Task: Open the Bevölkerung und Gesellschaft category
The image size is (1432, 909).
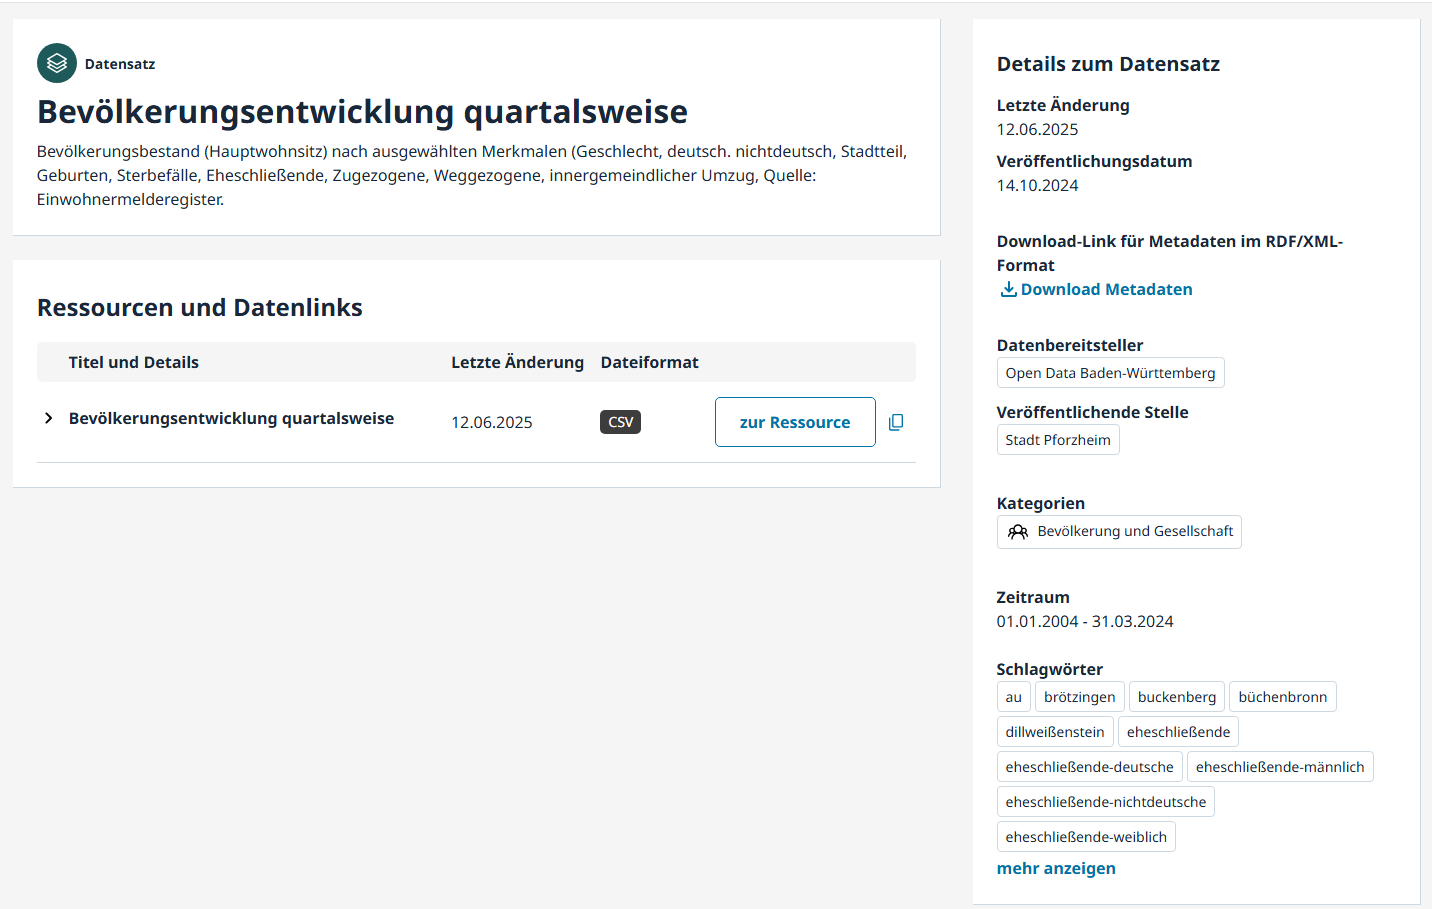Action: point(1134,532)
